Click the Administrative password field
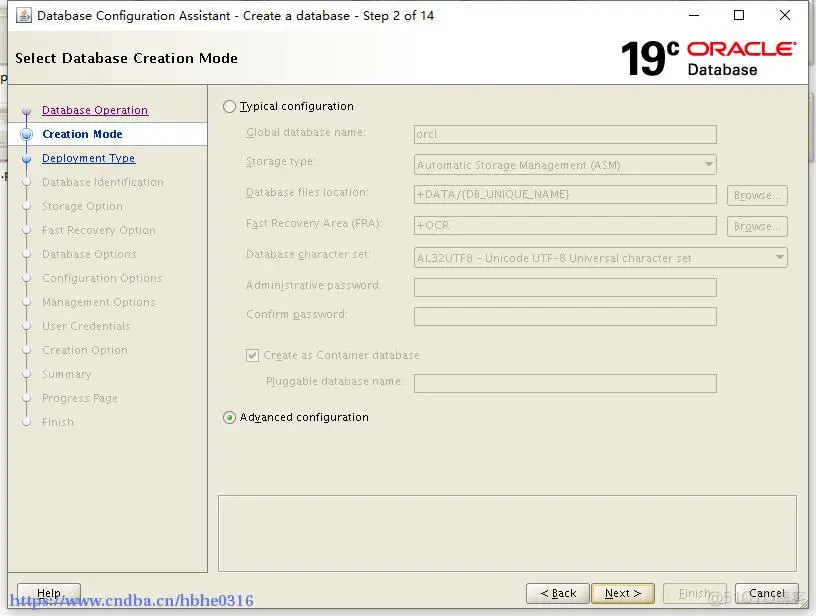Screen dimensions: 816x616 pos(565,287)
